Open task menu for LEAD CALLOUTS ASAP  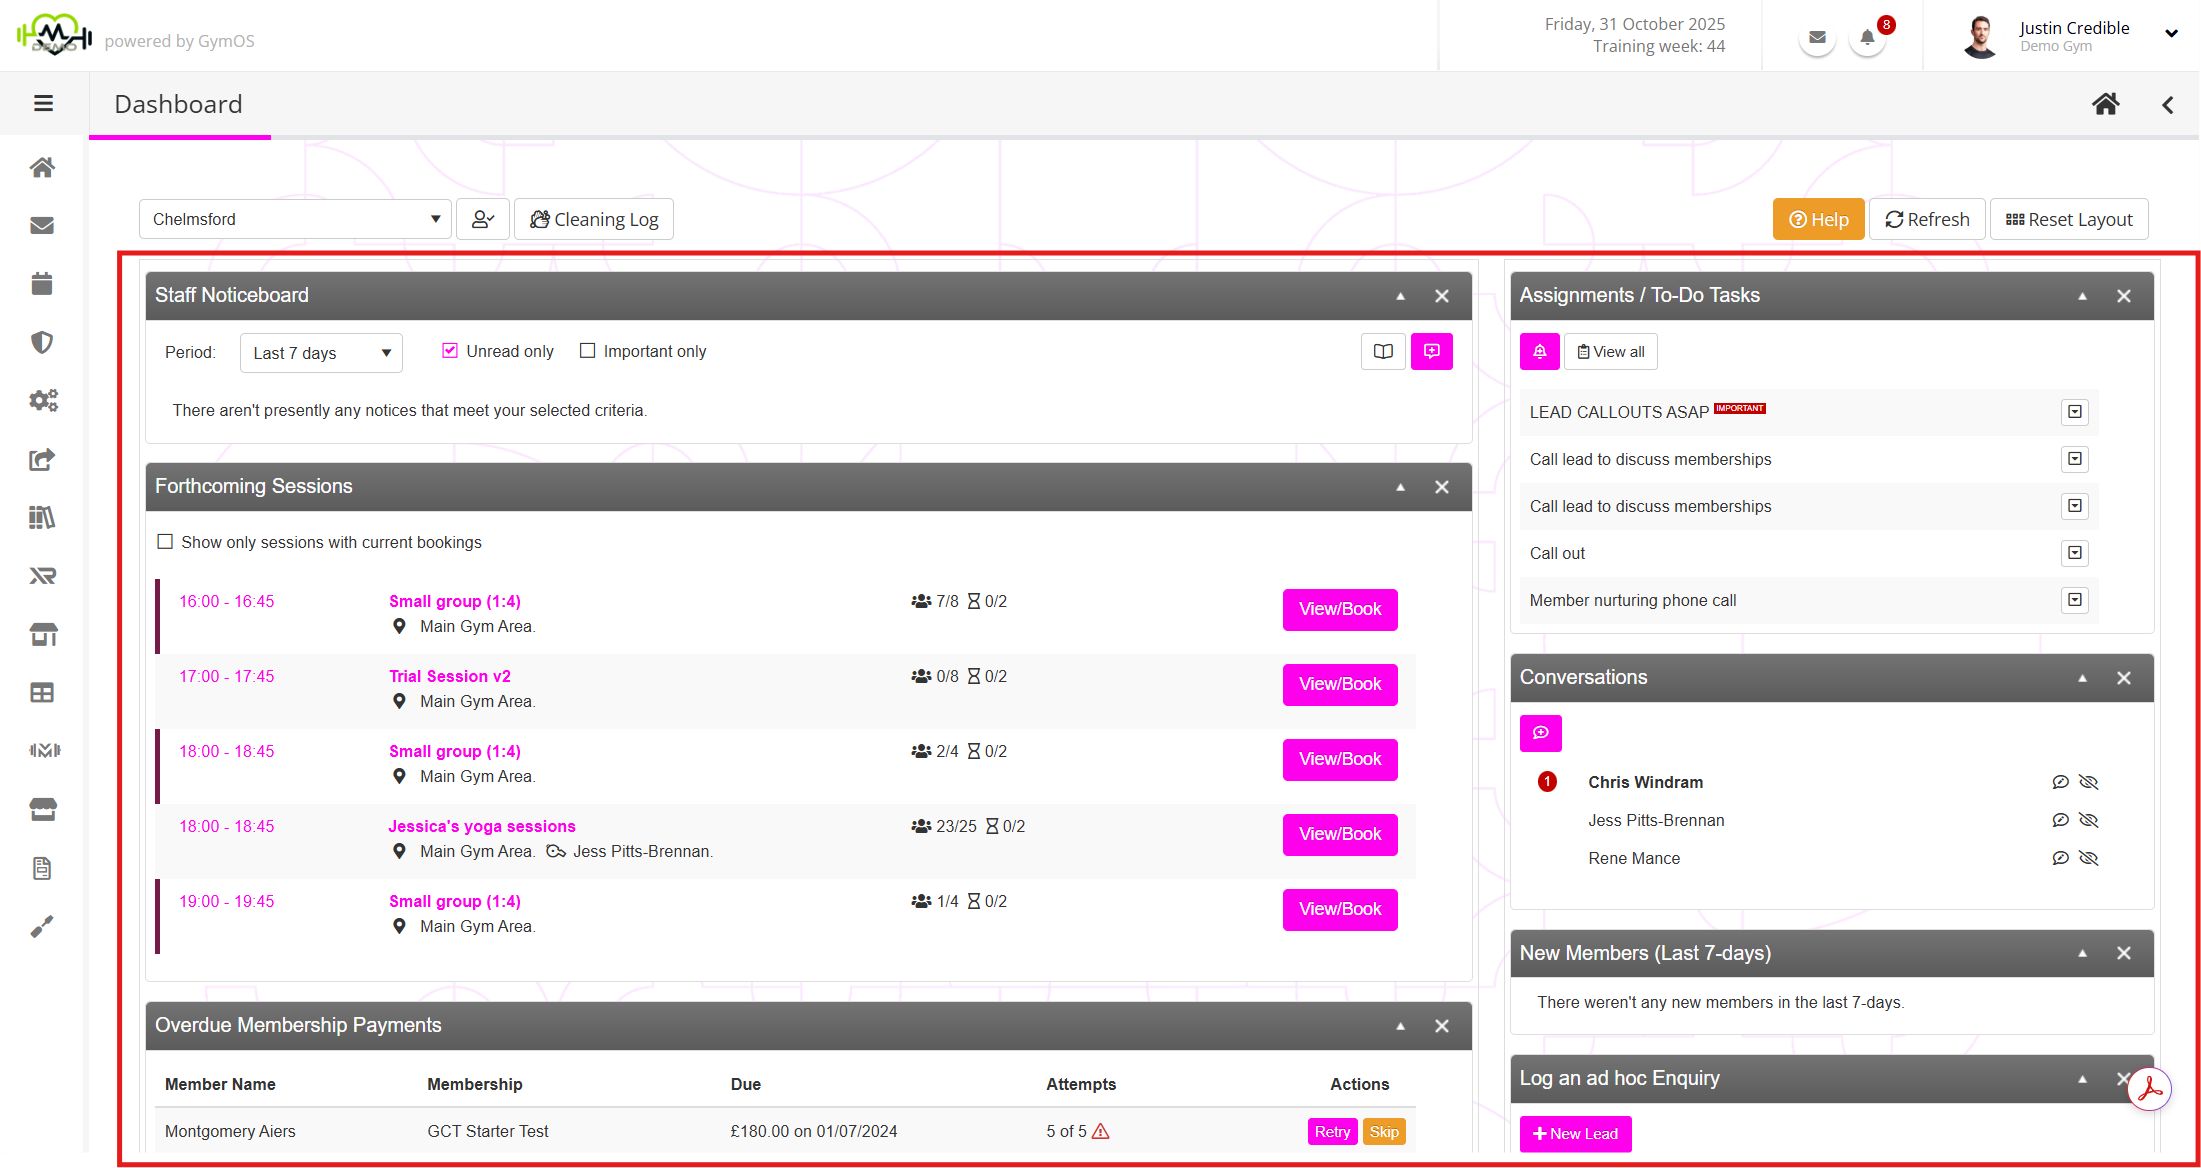[2075, 412]
